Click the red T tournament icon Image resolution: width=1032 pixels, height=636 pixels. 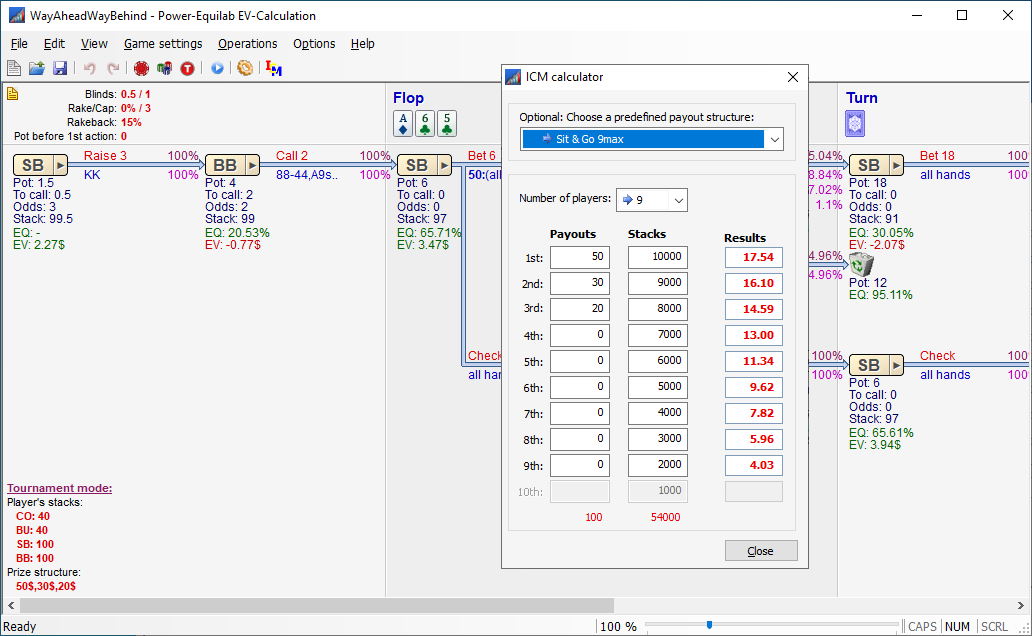pyautogui.click(x=188, y=68)
